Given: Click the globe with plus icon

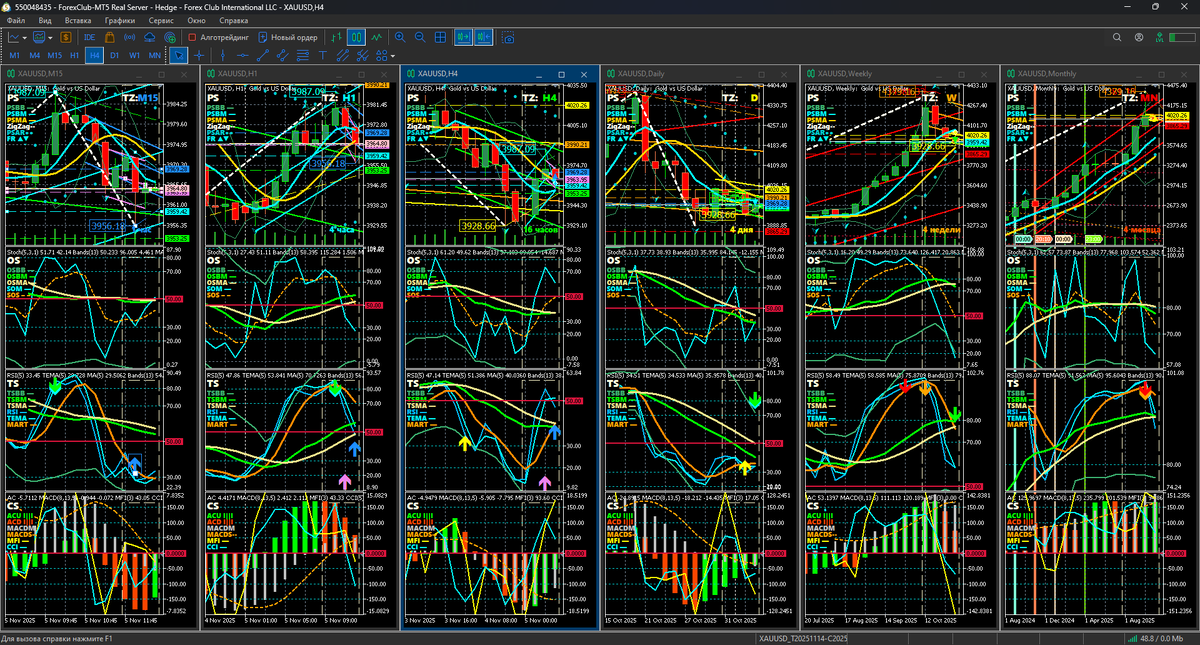Looking at the screenshot, I should click(170, 37).
